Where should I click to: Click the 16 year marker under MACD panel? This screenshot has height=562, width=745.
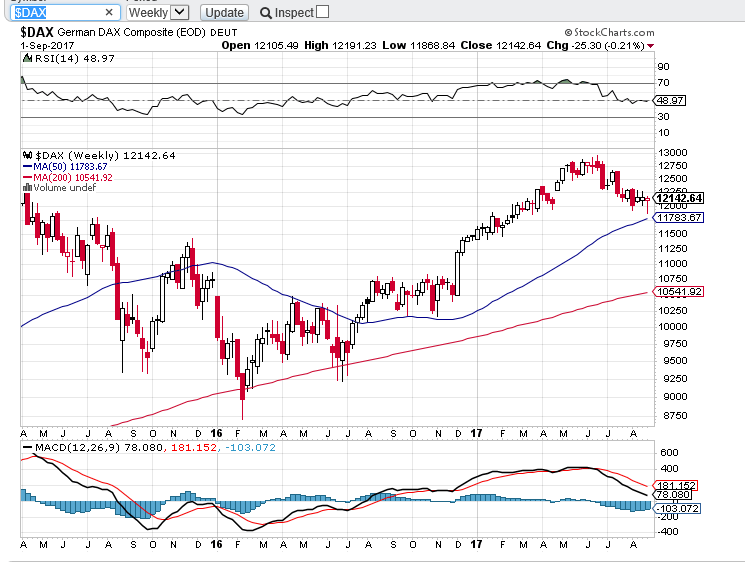pos(216,544)
